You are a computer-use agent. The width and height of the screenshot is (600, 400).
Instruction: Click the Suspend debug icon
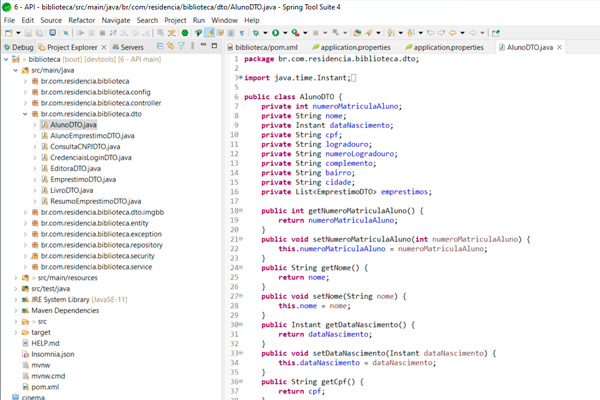pyautogui.click(x=91, y=33)
